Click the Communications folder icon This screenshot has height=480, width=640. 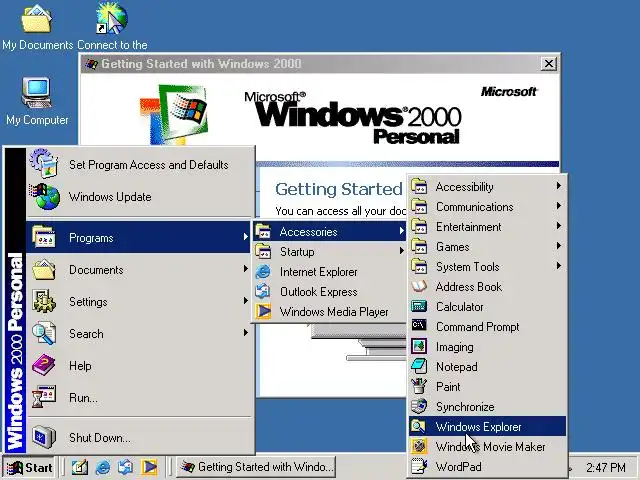tap(419, 206)
